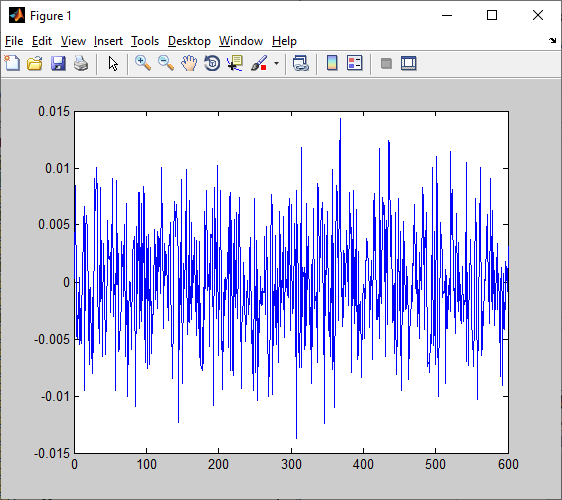
Task: Open the File menu
Action: [x=14, y=41]
